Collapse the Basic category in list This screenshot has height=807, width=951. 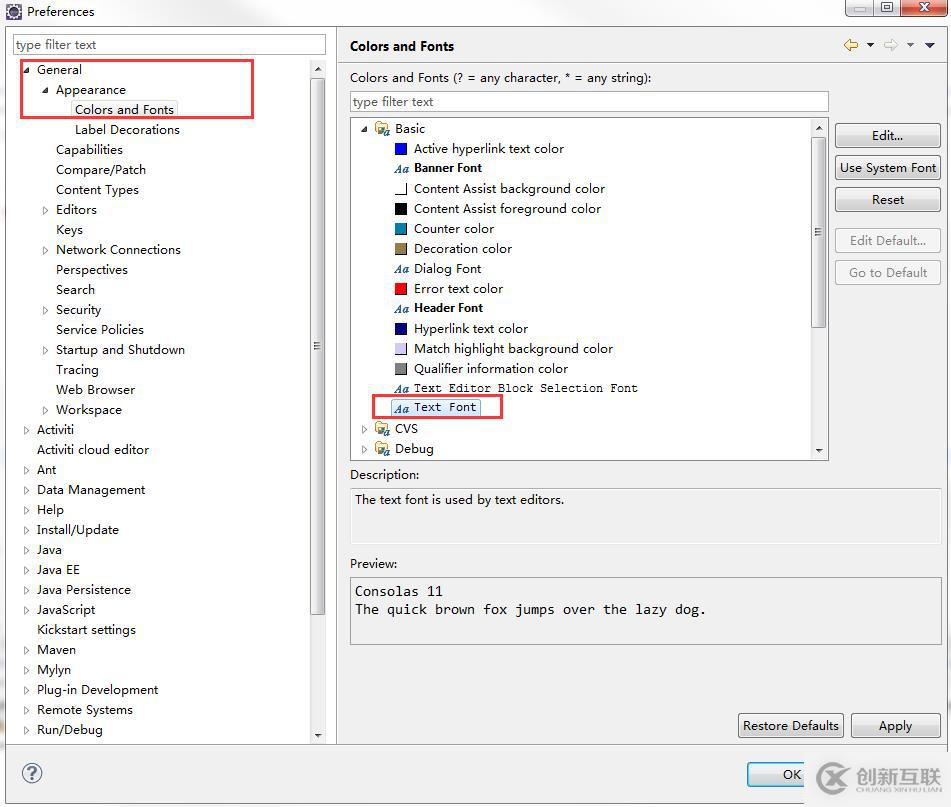(365, 129)
